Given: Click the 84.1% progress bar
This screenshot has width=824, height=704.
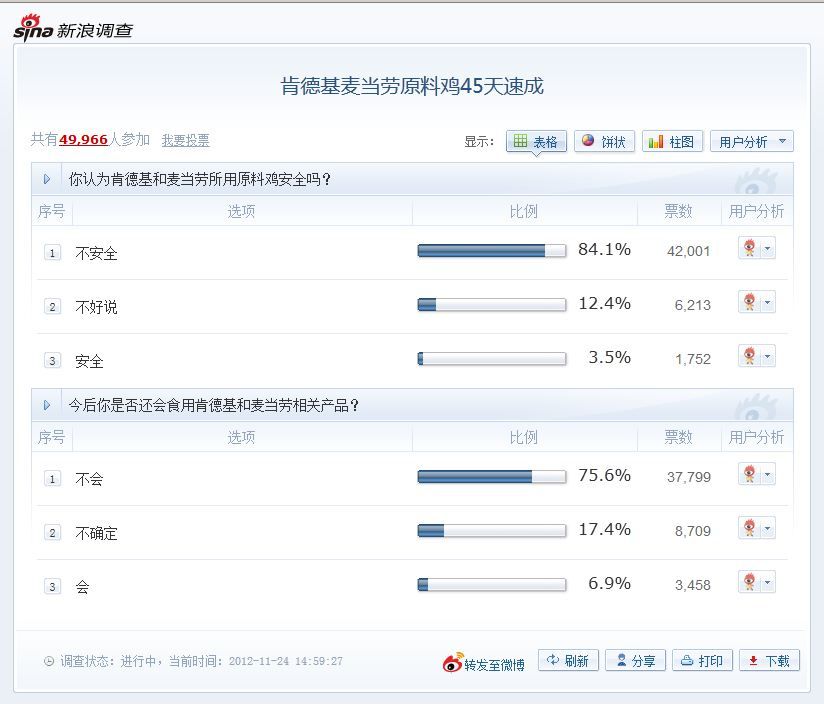Looking at the screenshot, I should pos(492,251).
